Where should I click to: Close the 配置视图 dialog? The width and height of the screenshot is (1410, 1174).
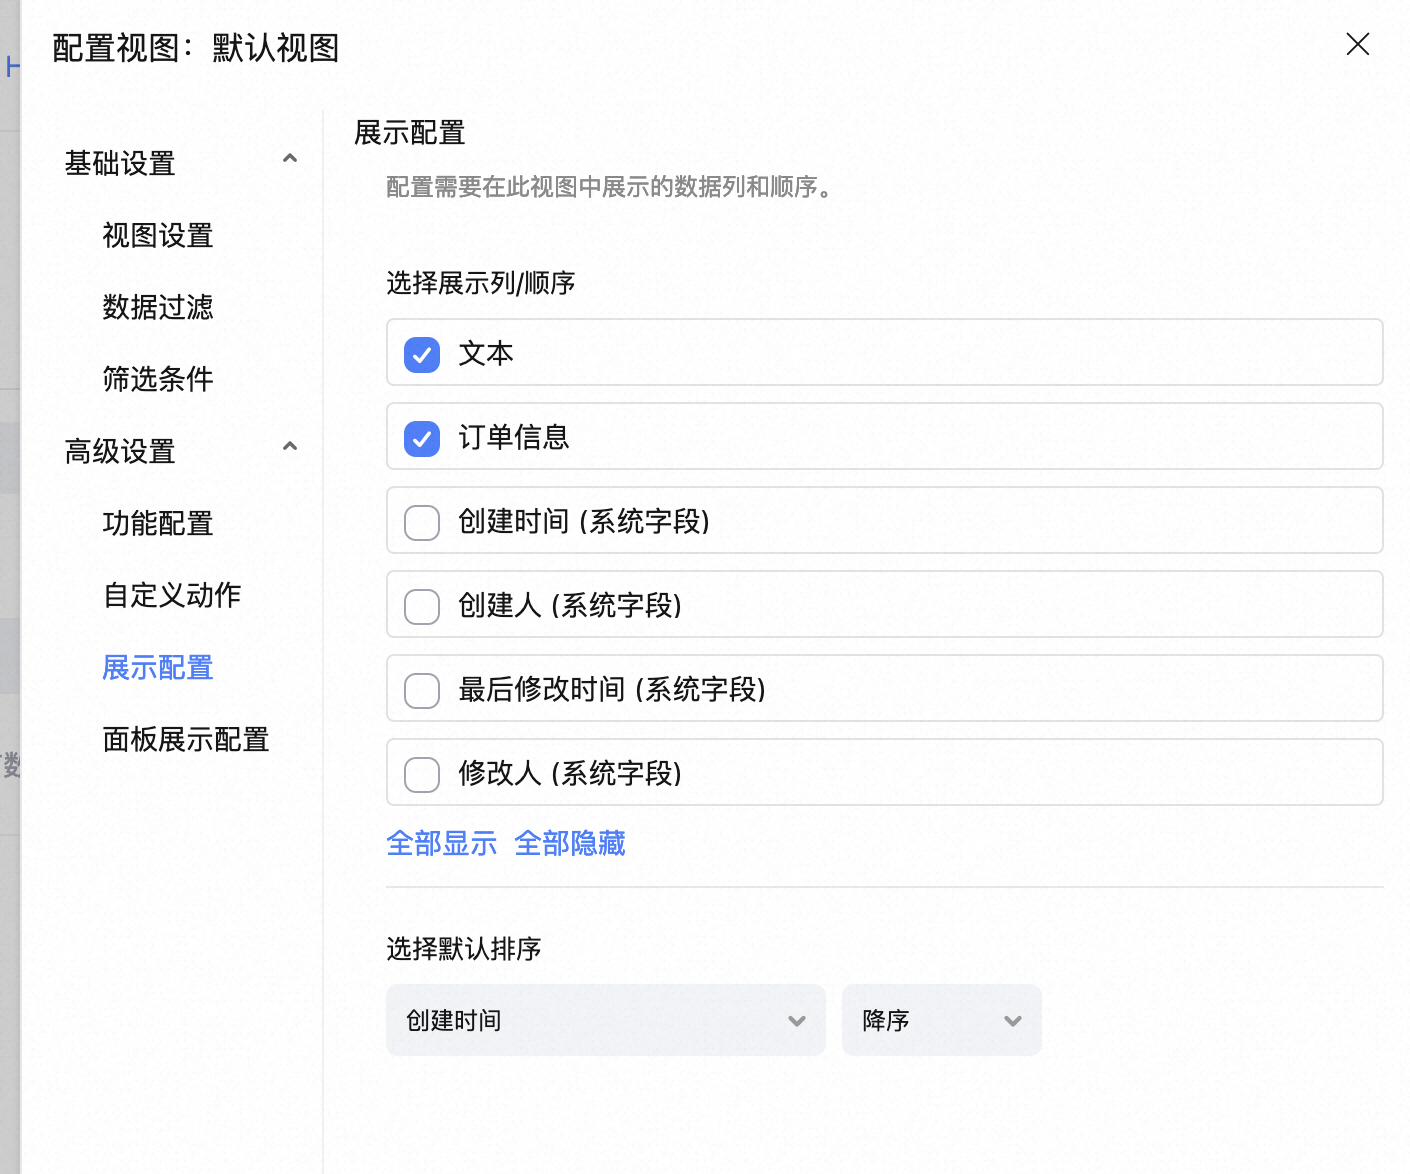point(1357,44)
